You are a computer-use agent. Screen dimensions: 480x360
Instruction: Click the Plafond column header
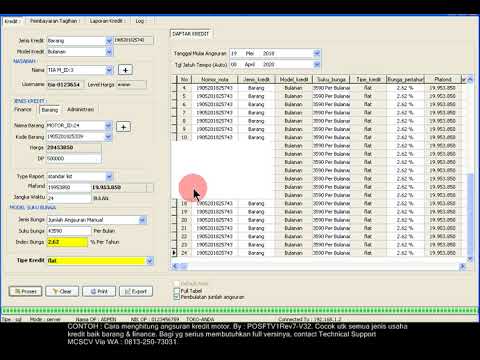[443, 79]
